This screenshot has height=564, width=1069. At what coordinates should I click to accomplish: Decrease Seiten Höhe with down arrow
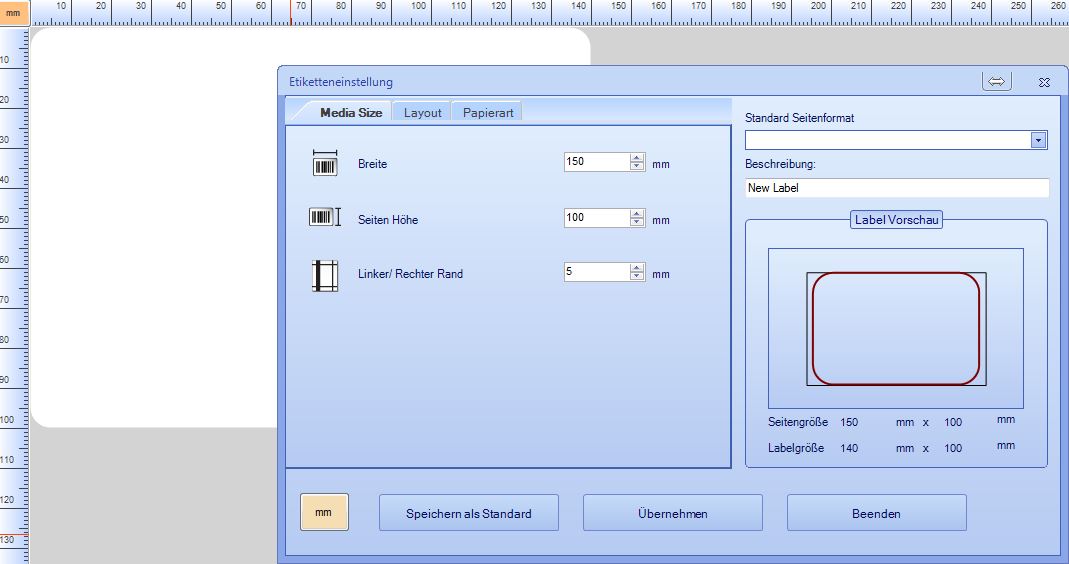click(637, 222)
